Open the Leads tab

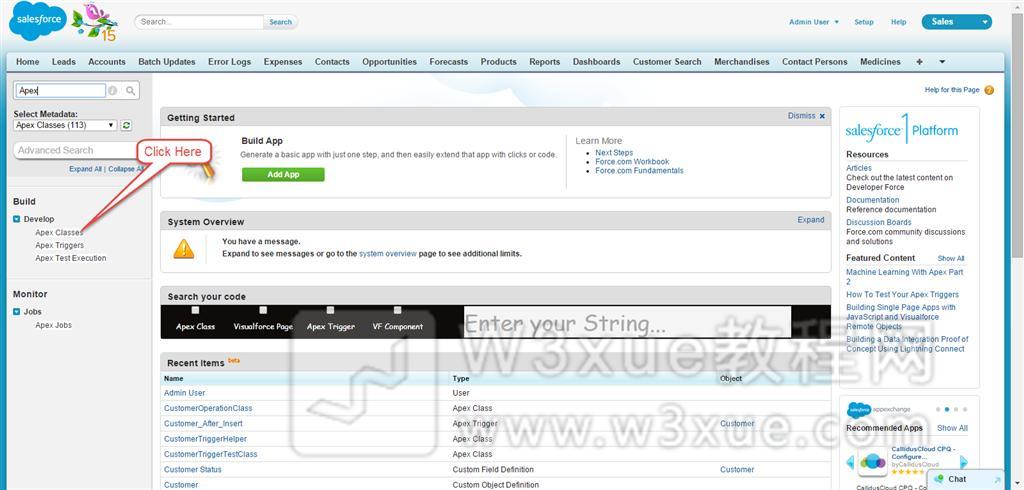[64, 61]
